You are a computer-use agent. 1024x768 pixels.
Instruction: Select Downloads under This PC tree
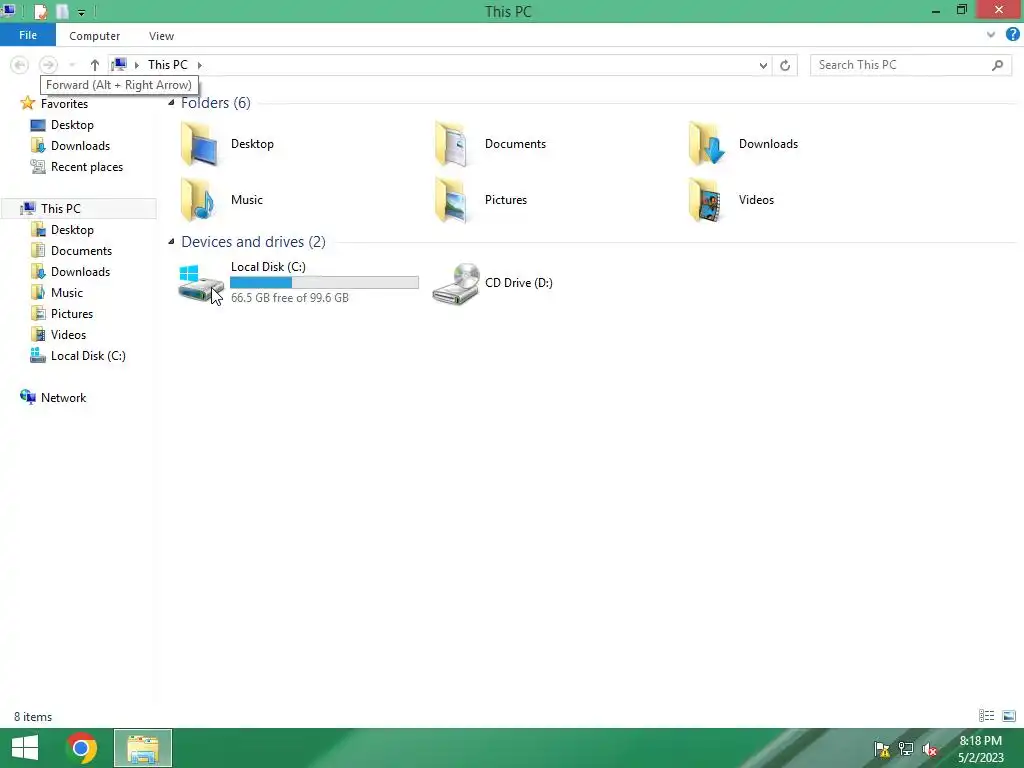(x=80, y=272)
